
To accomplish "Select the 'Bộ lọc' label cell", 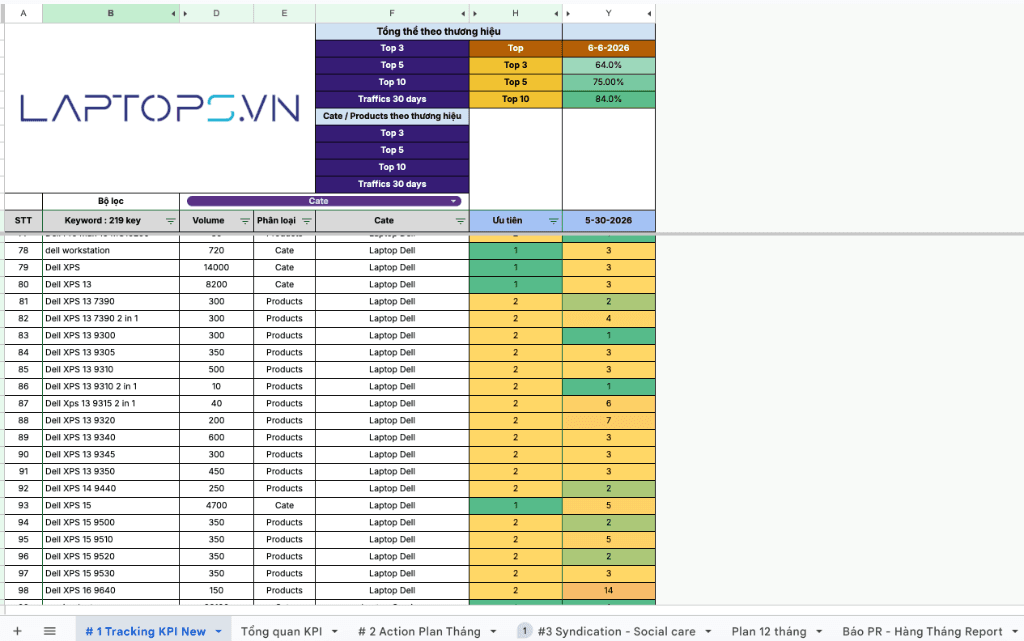I will tap(111, 201).
